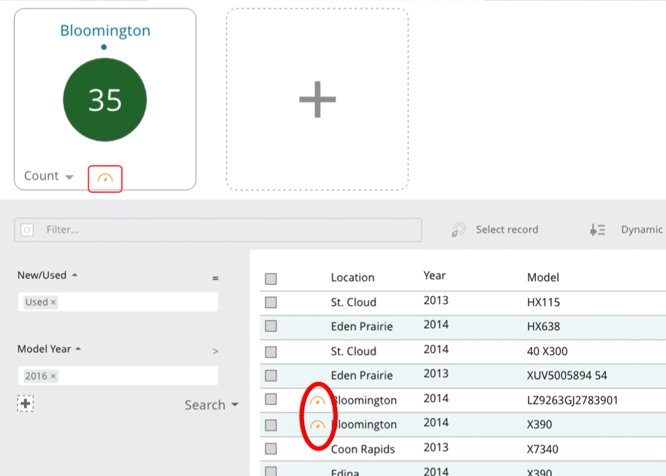Remove the Used filter tag
666x476 pixels.
click(54, 302)
